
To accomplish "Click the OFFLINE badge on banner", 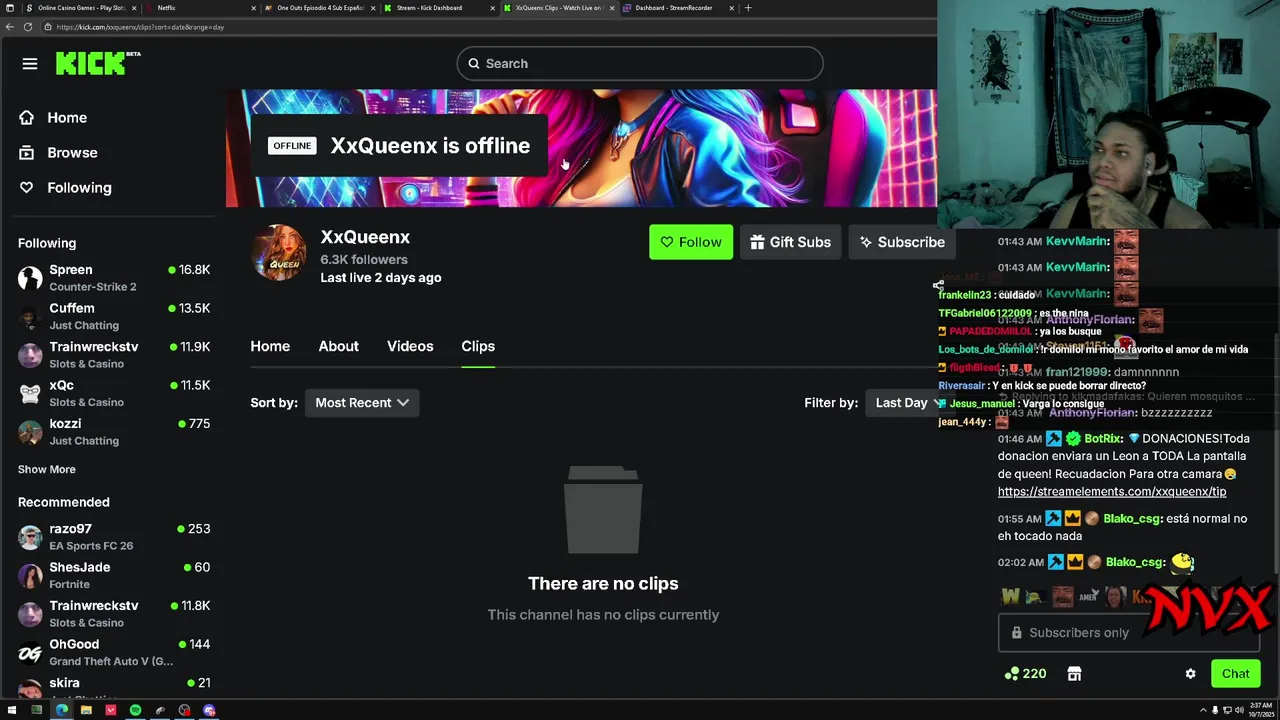I will click(x=292, y=146).
